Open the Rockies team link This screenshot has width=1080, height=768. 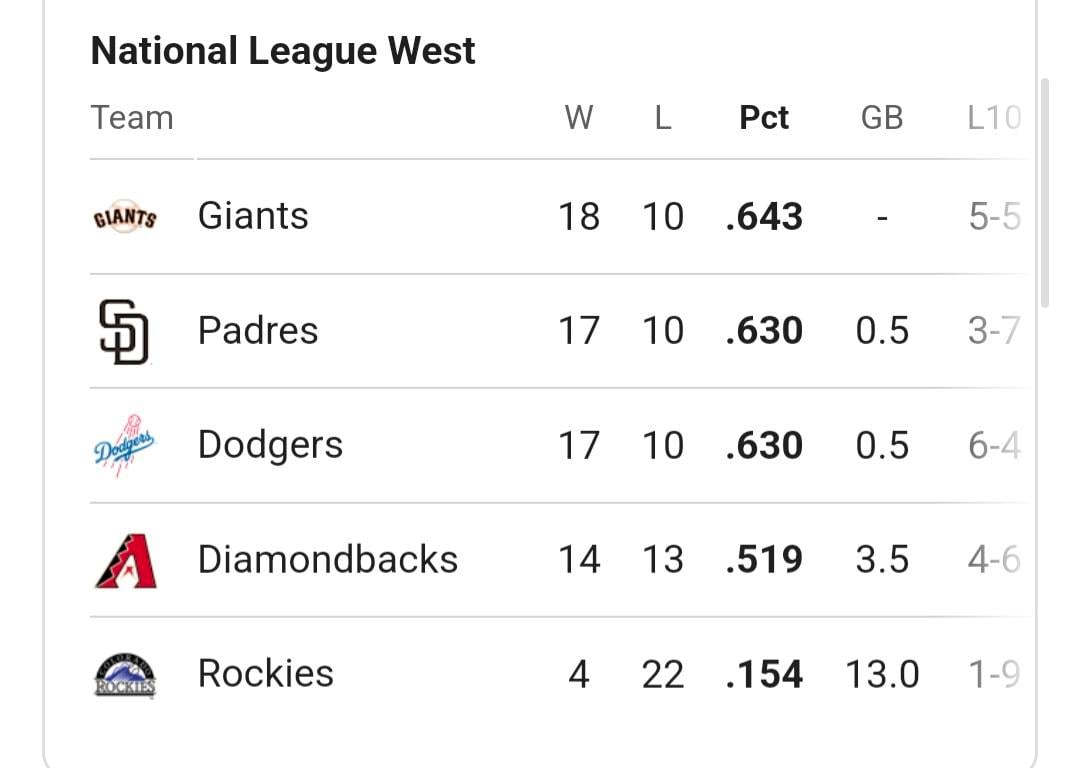coord(265,674)
